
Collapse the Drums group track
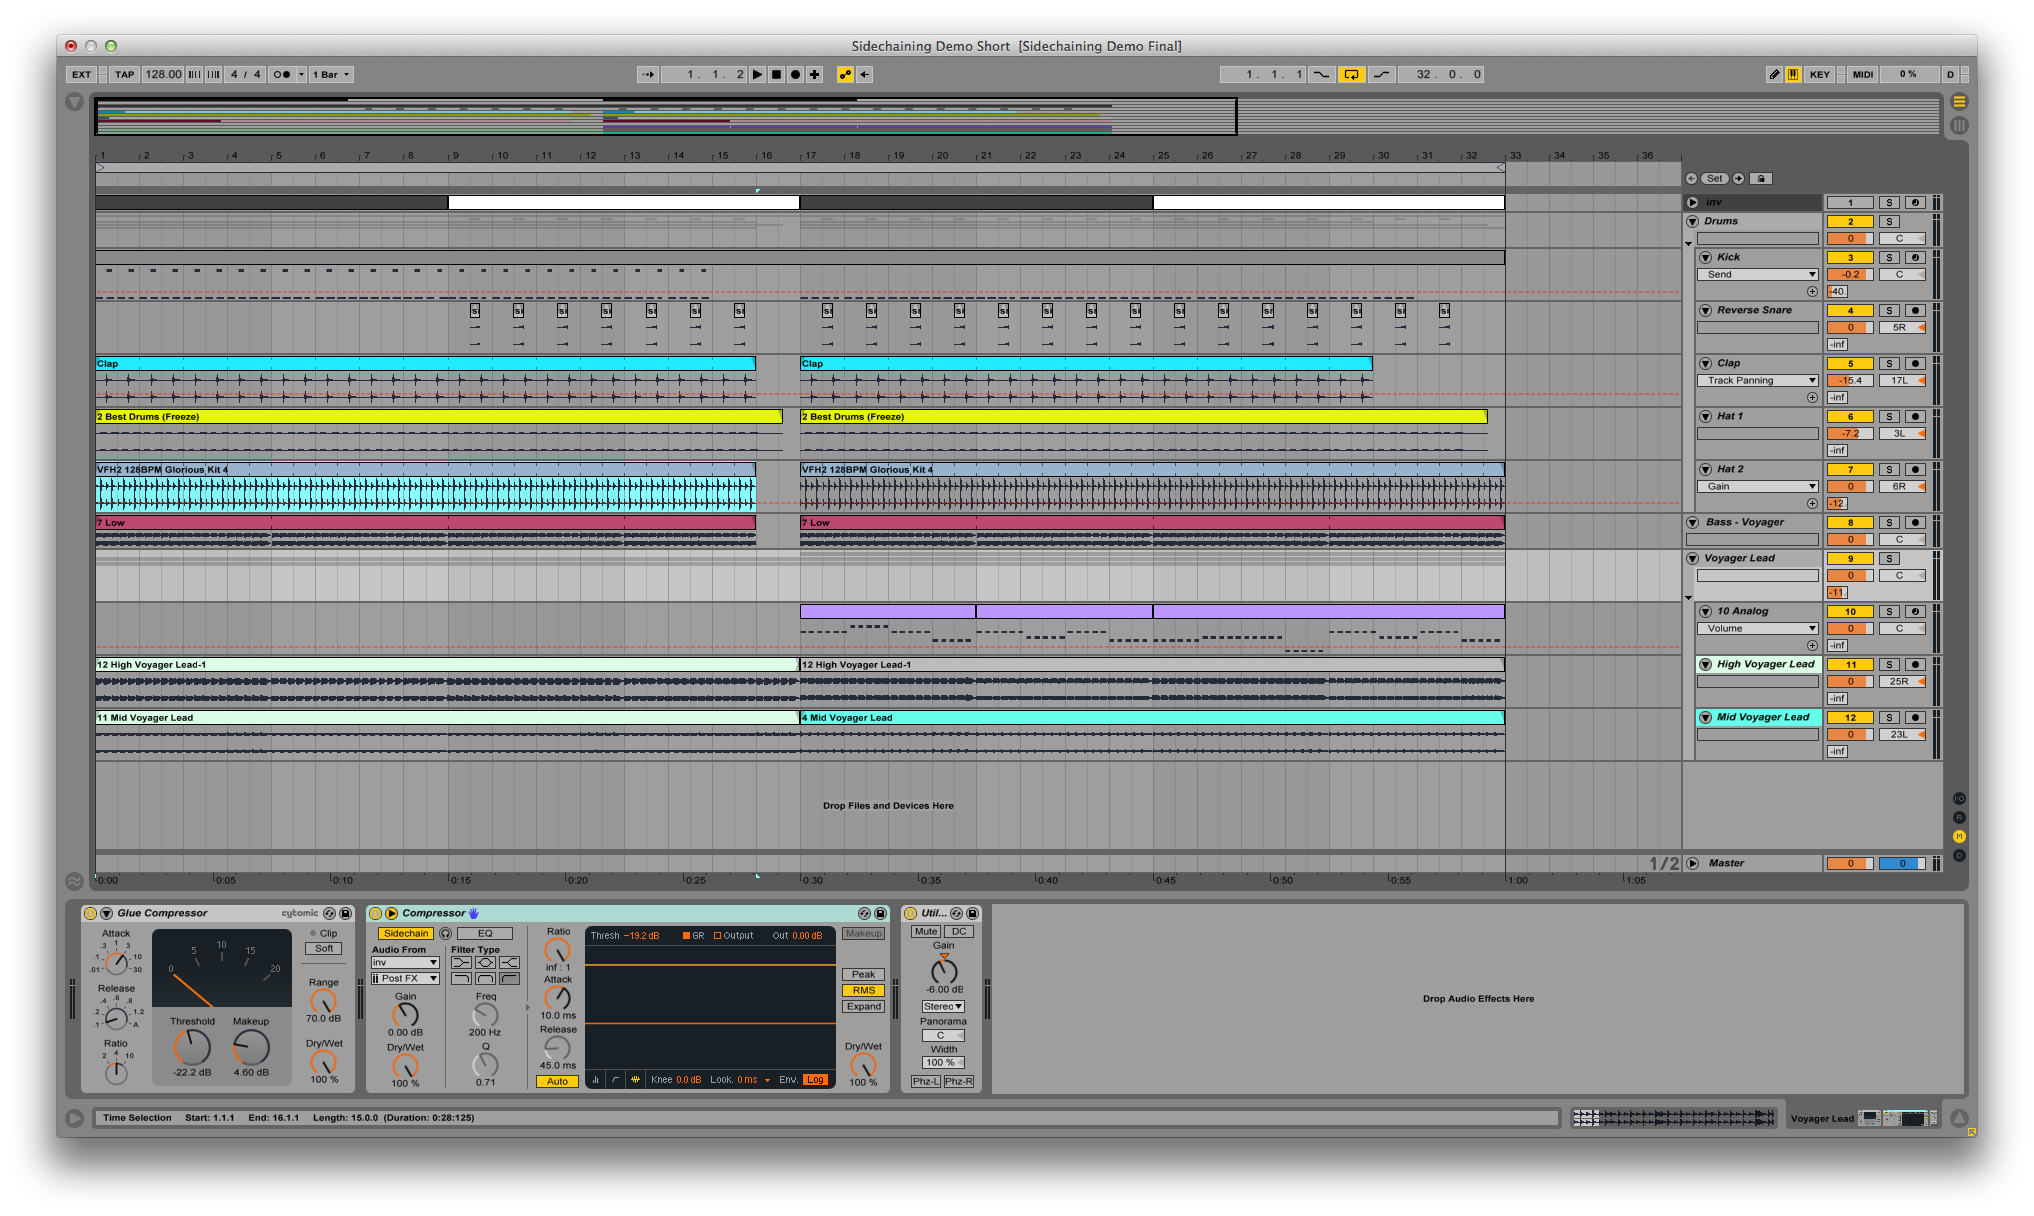[x=1692, y=222]
